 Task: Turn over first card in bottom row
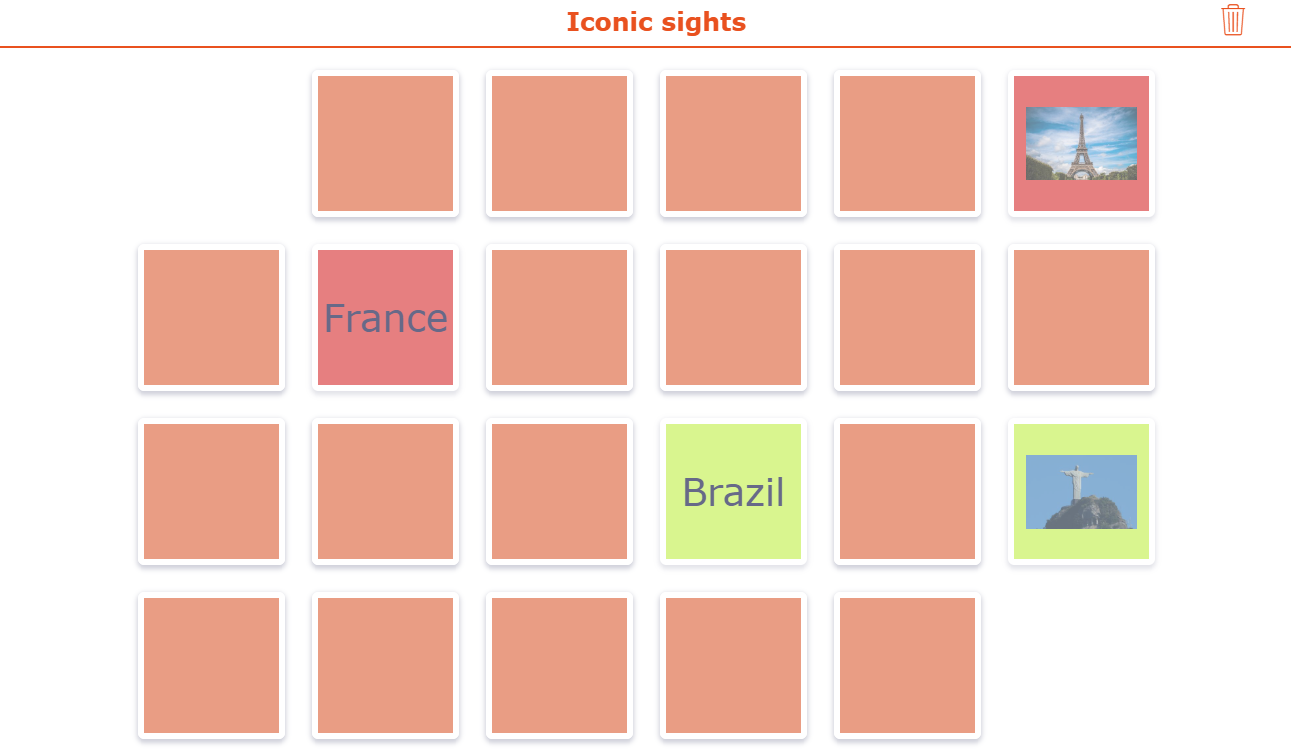point(211,665)
